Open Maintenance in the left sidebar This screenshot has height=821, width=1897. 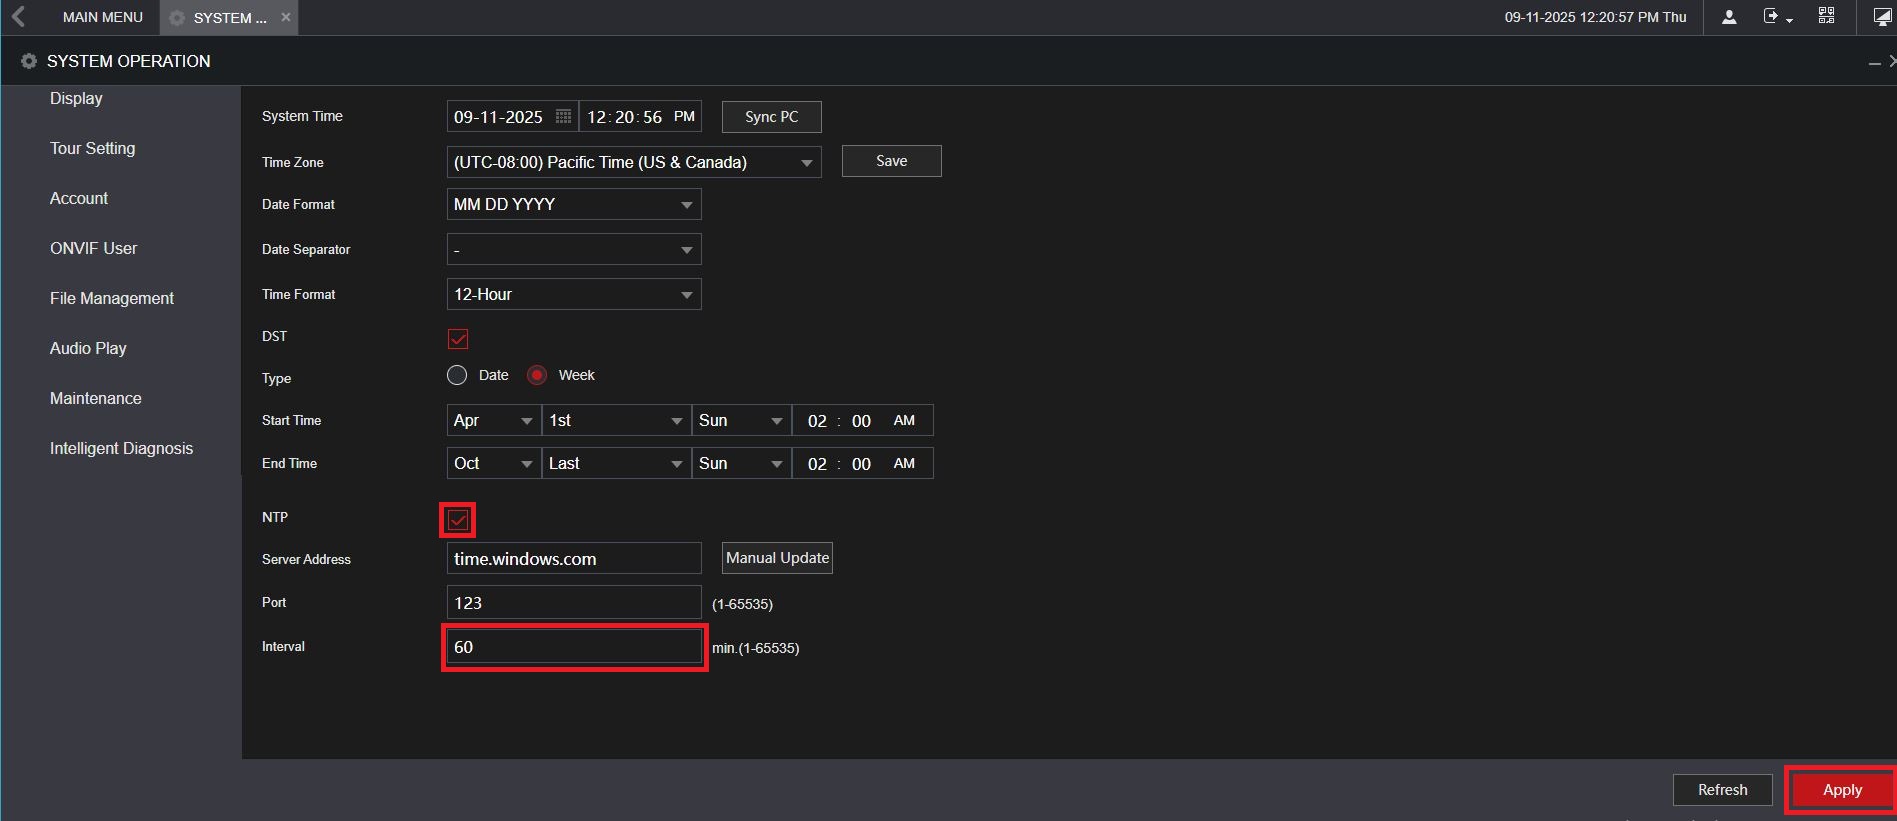pyautogui.click(x=96, y=398)
